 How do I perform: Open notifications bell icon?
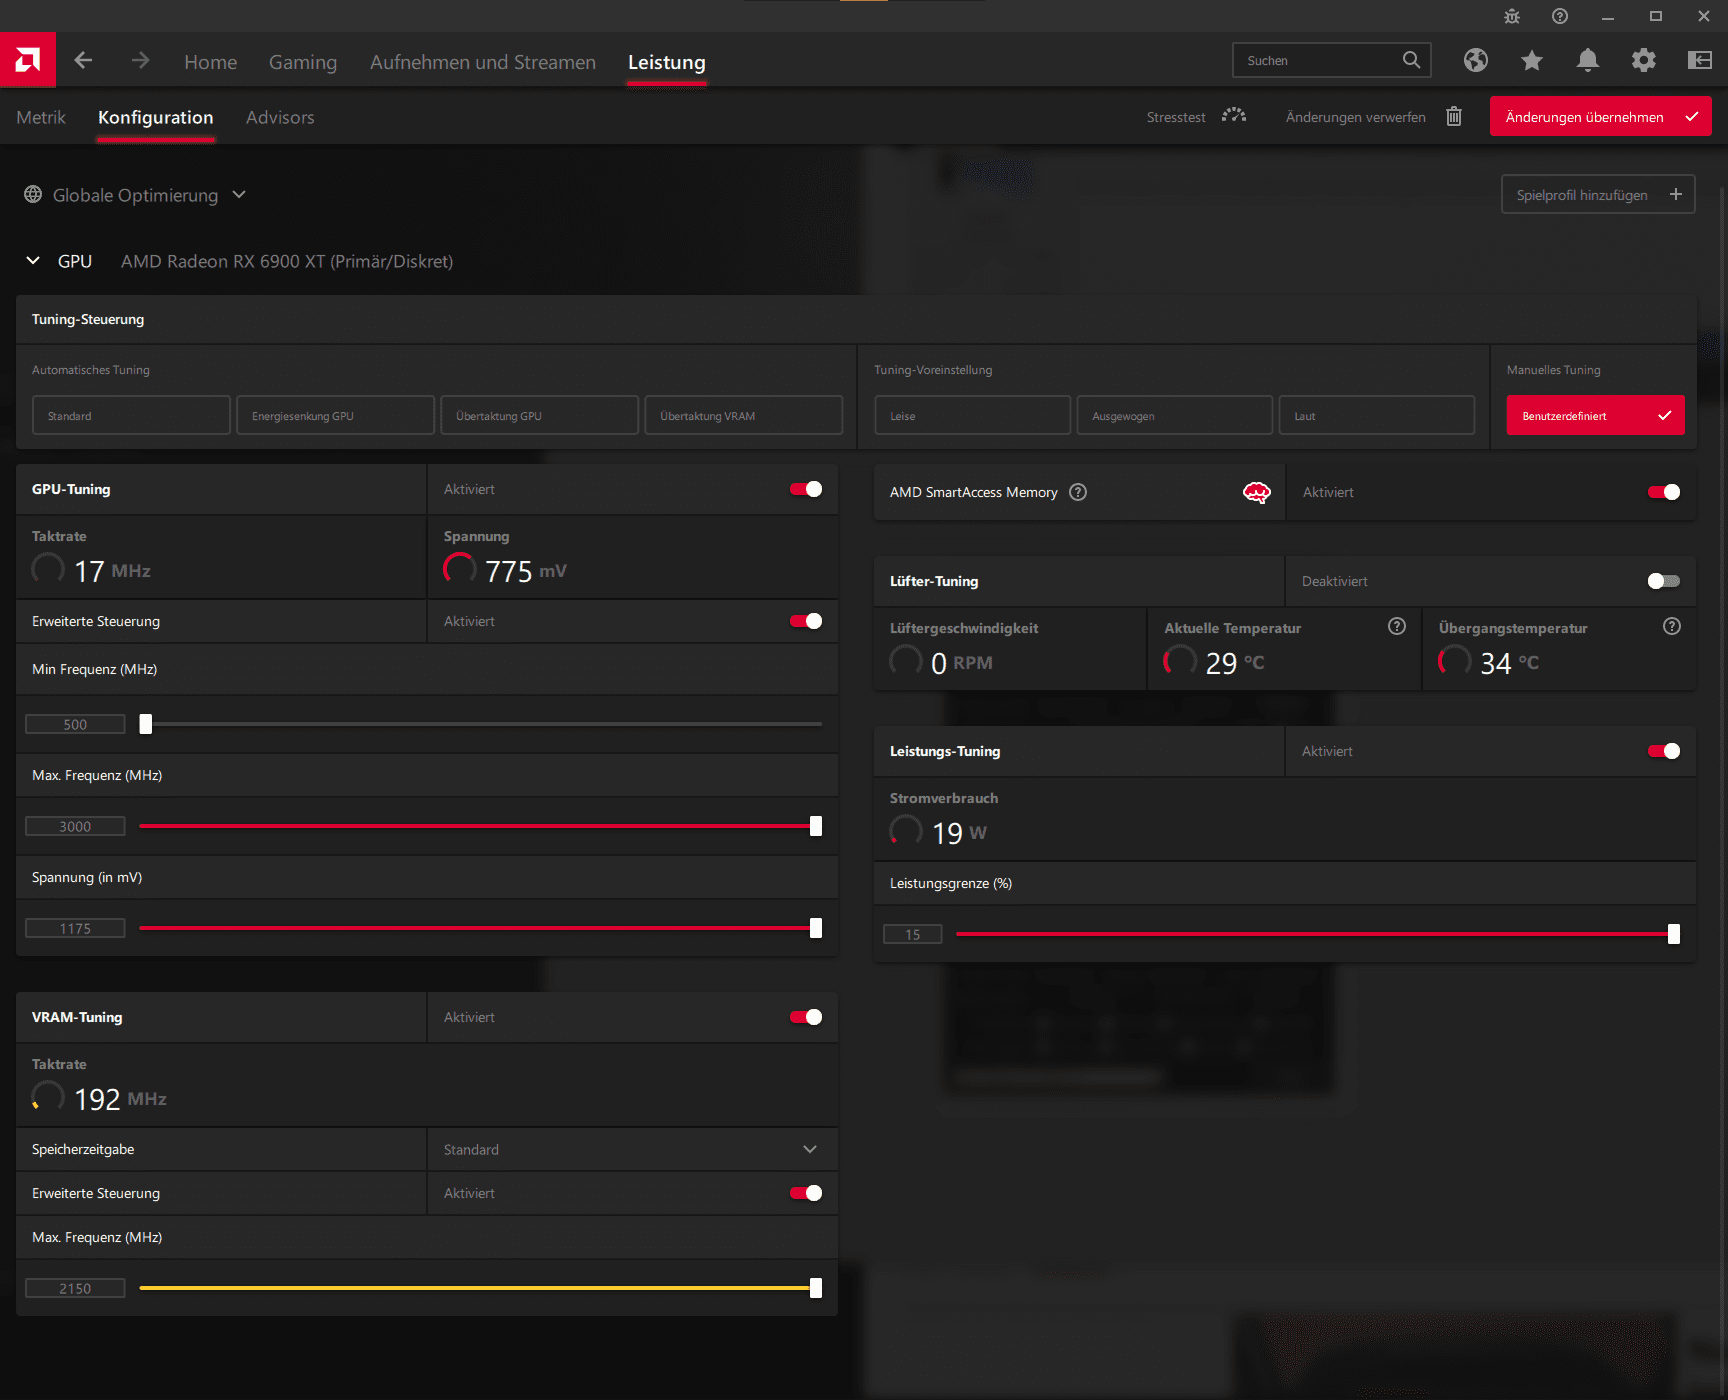pyautogui.click(x=1587, y=60)
